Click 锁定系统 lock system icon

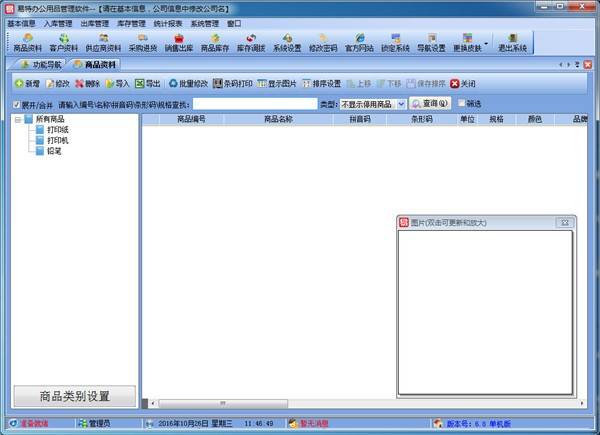point(395,42)
